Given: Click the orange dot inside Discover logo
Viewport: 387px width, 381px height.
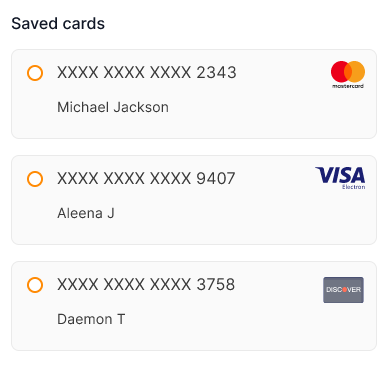Looking at the screenshot, I should coord(345,290).
